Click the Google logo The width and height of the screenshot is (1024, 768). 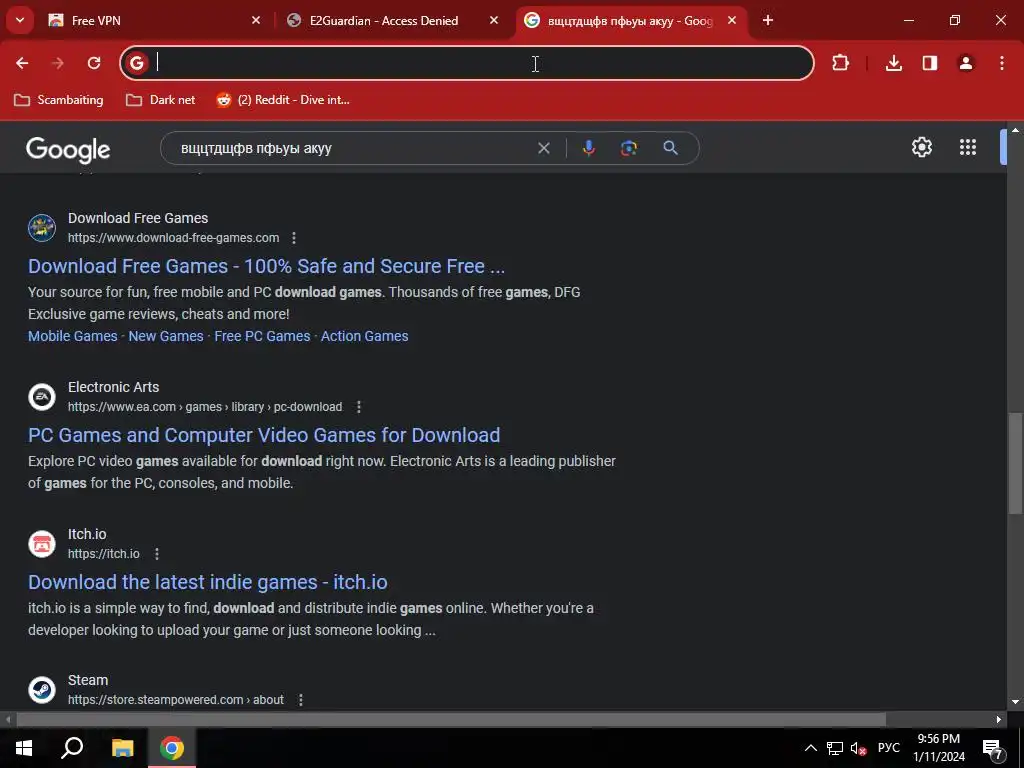tap(68, 150)
